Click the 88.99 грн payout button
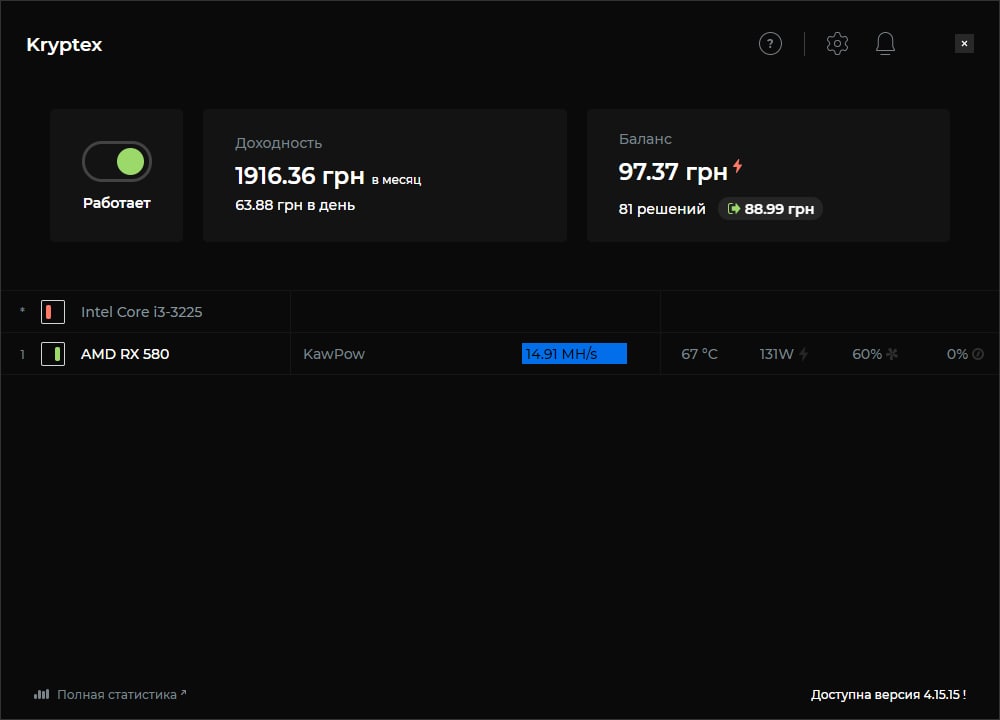1000x720 pixels. pyautogui.click(x=770, y=209)
